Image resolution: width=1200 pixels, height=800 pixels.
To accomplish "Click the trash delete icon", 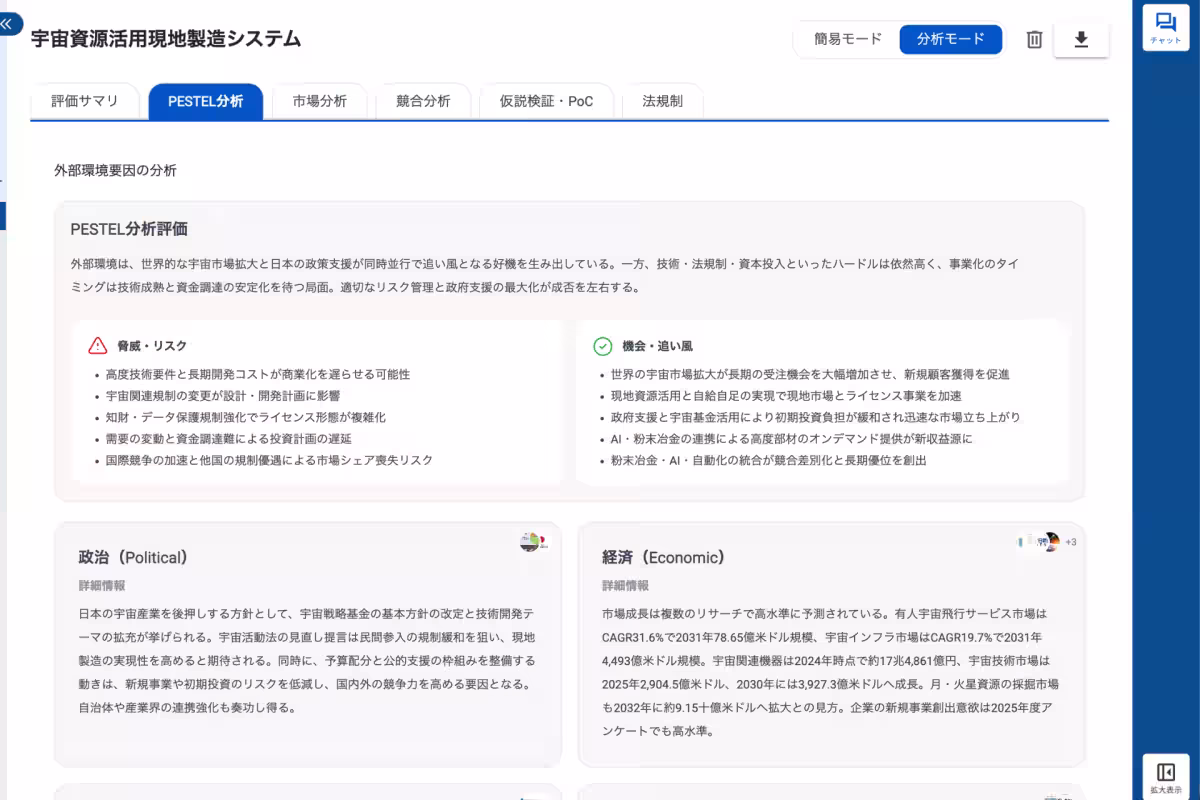I will (x=1033, y=40).
